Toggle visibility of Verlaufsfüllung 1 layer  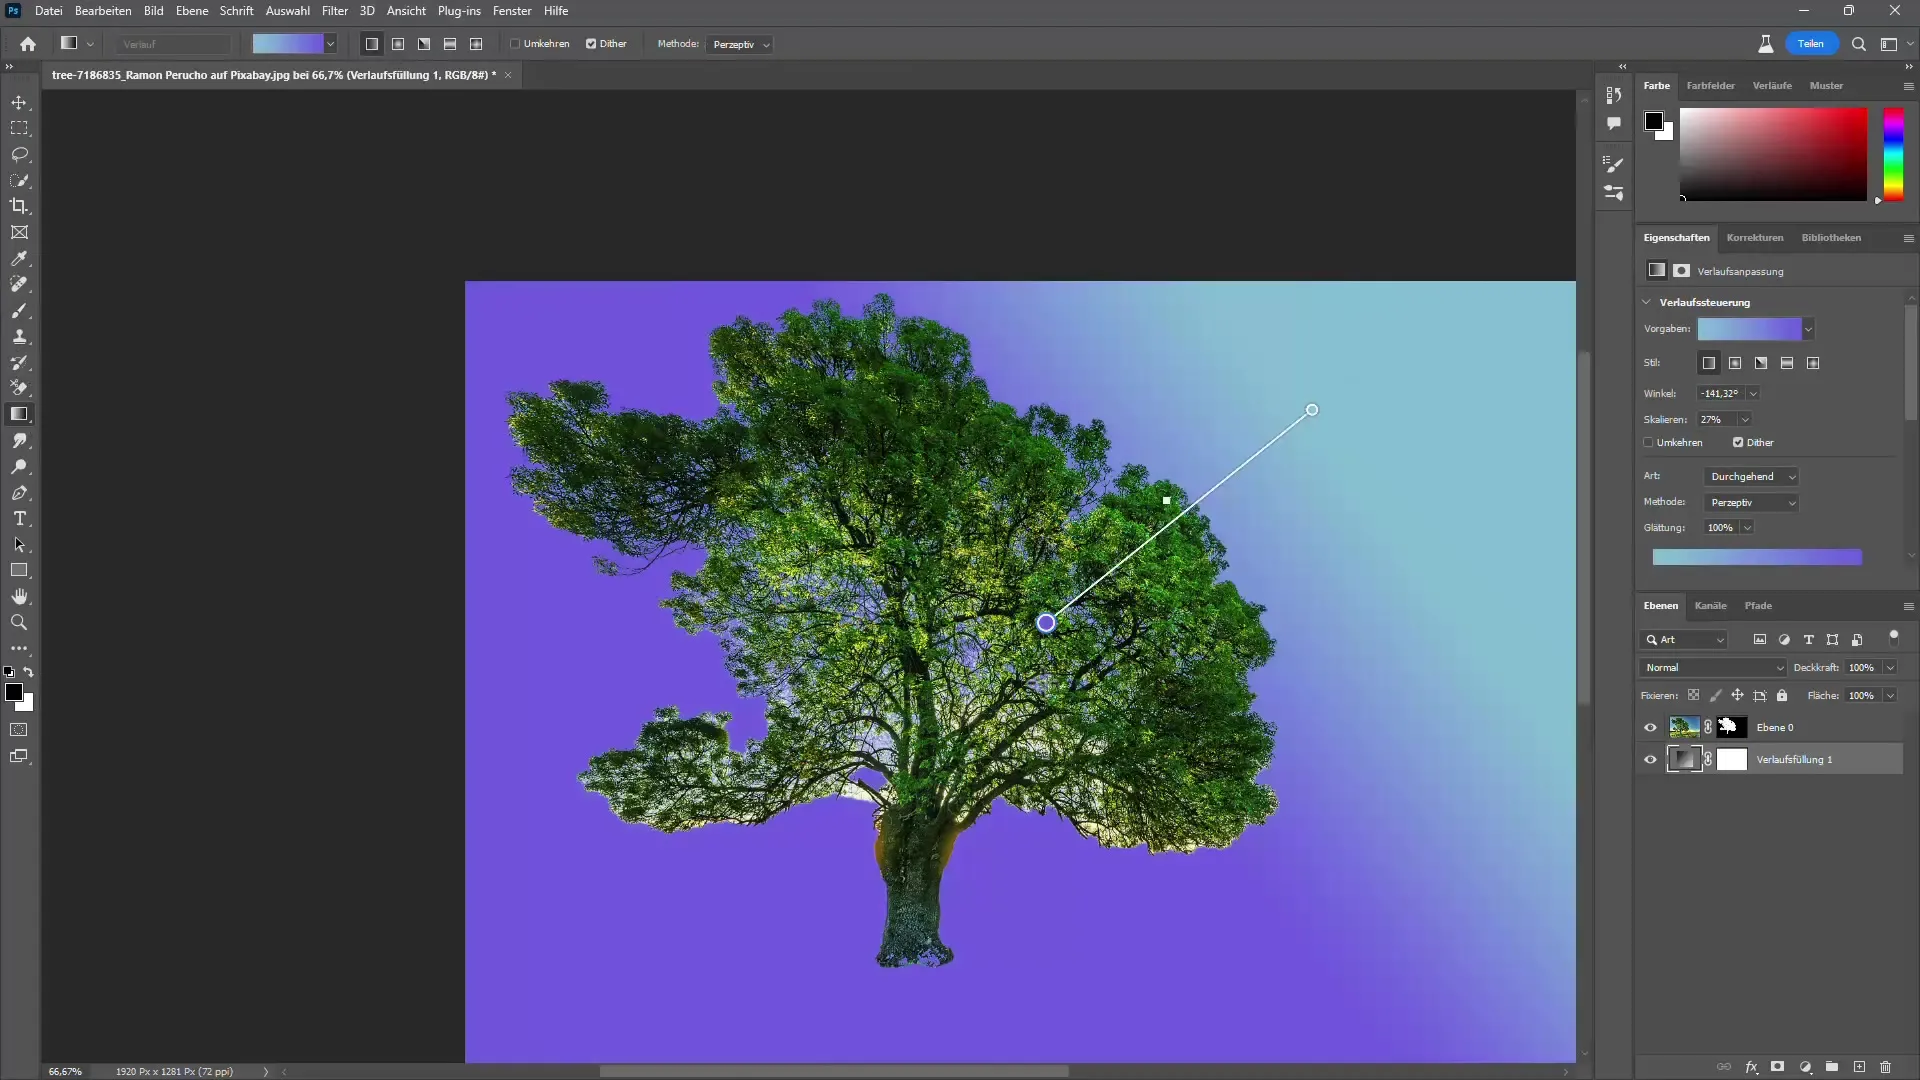(1650, 760)
